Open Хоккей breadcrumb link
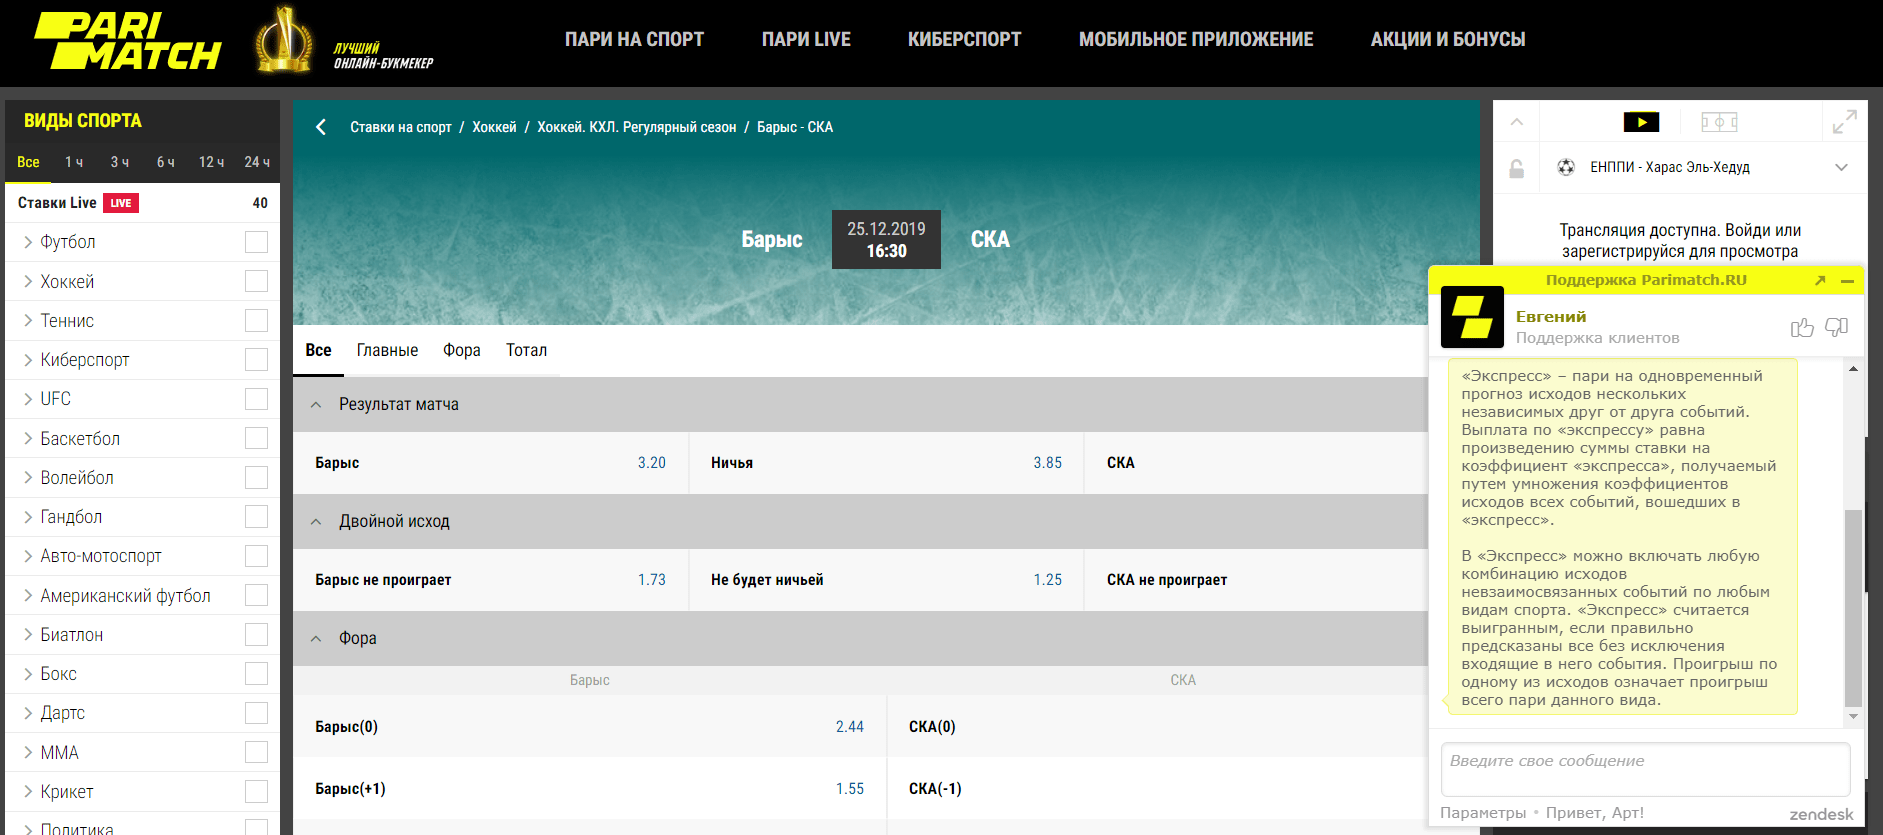The height and width of the screenshot is (835, 1883). coord(494,127)
